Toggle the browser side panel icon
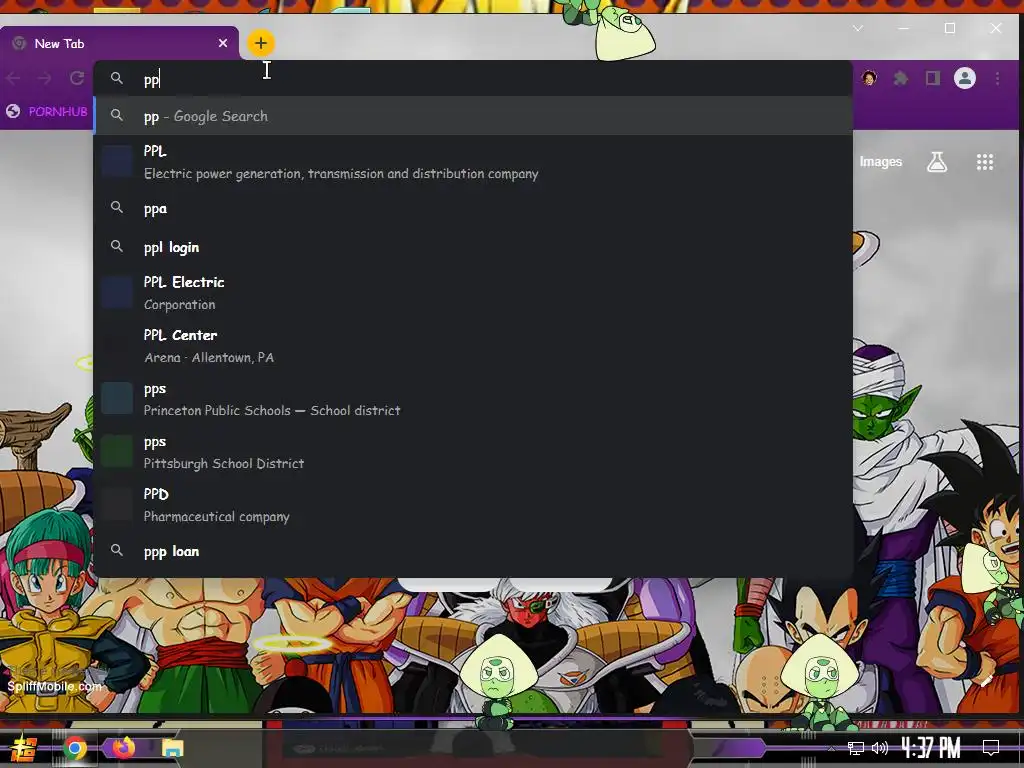Viewport: 1024px width, 768px height. (x=933, y=78)
